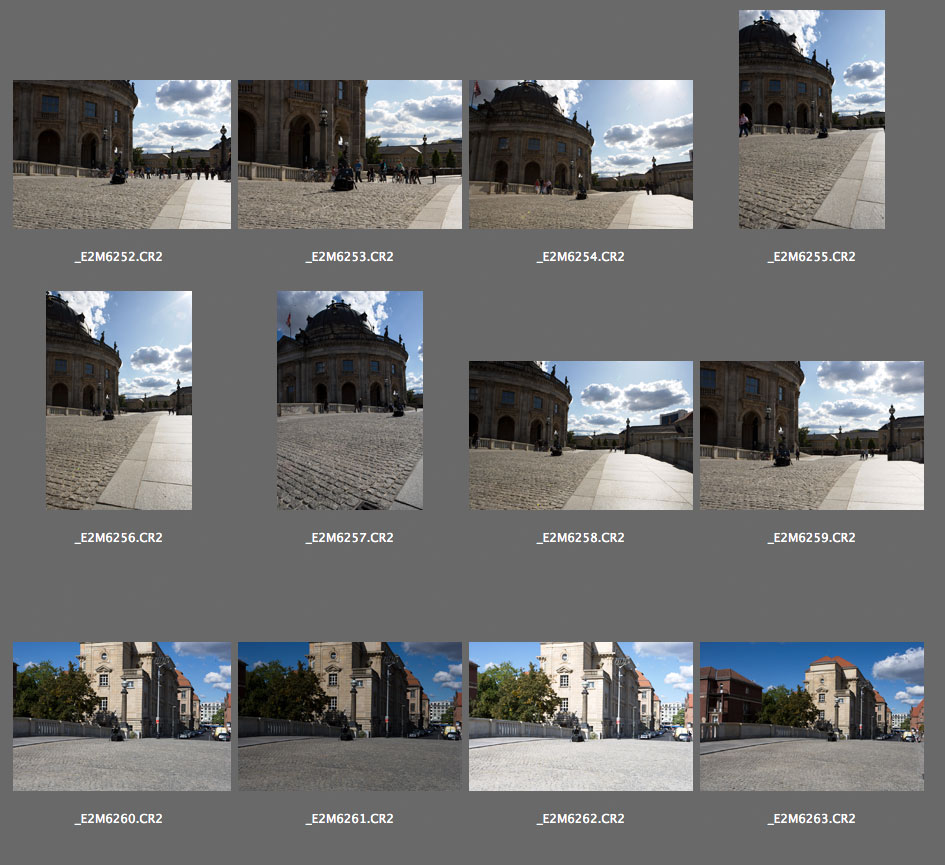Click the filename _E2M6258.CR2
Image resolution: width=945 pixels, height=865 pixels.
pos(581,538)
